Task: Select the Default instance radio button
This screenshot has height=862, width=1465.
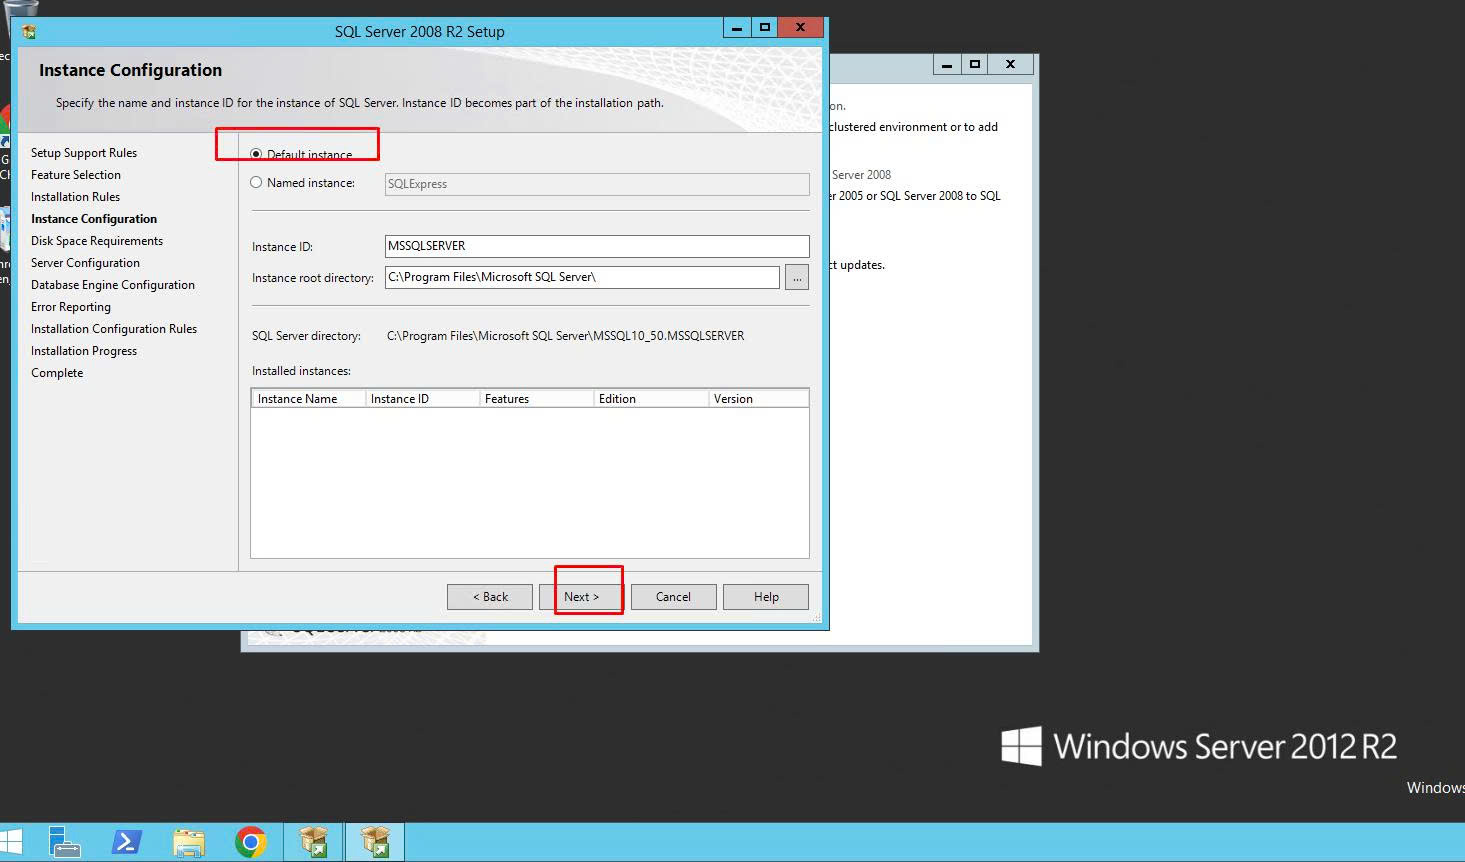Action: click(257, 154)
